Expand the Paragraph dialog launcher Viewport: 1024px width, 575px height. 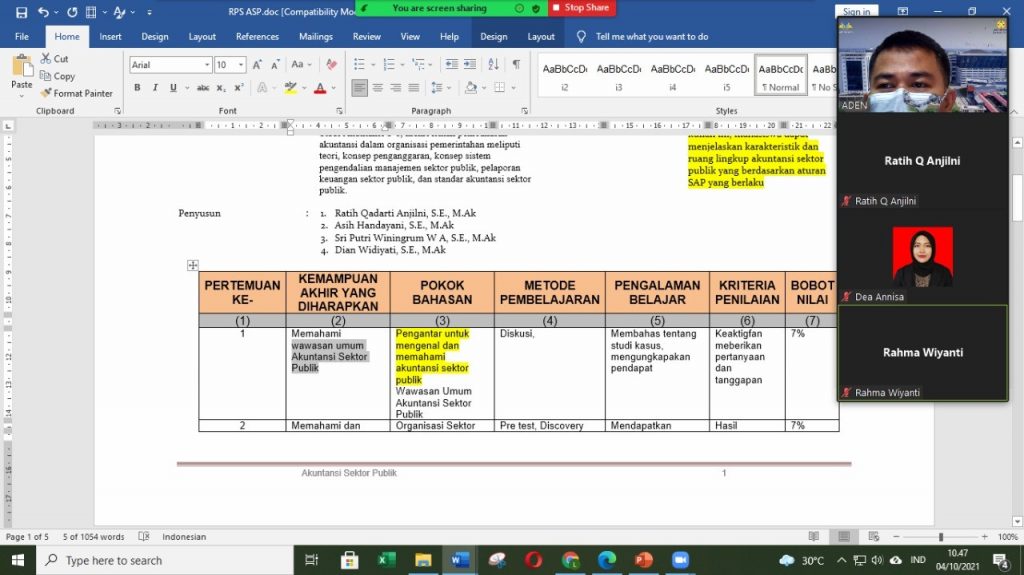pos(524,111)
